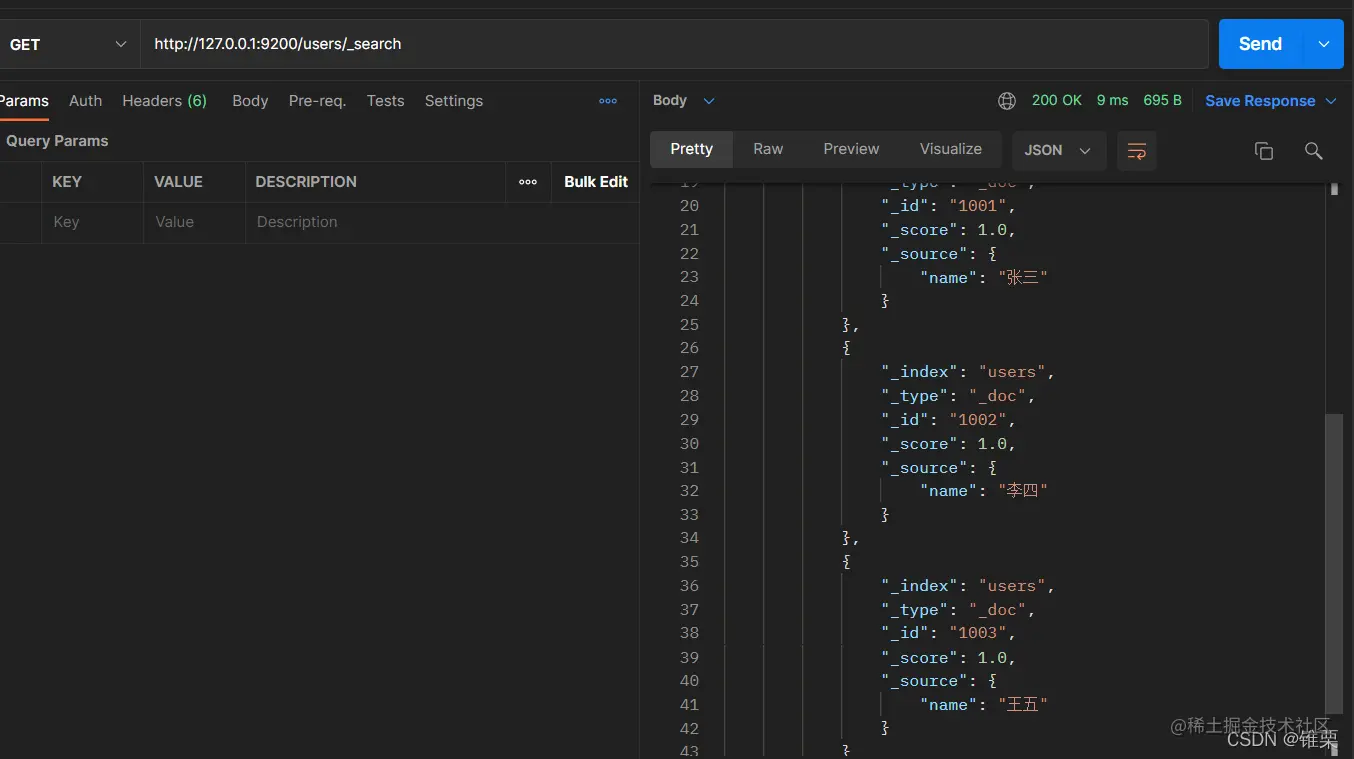
Task: Click Save Response
Action: pos(1260,101)
